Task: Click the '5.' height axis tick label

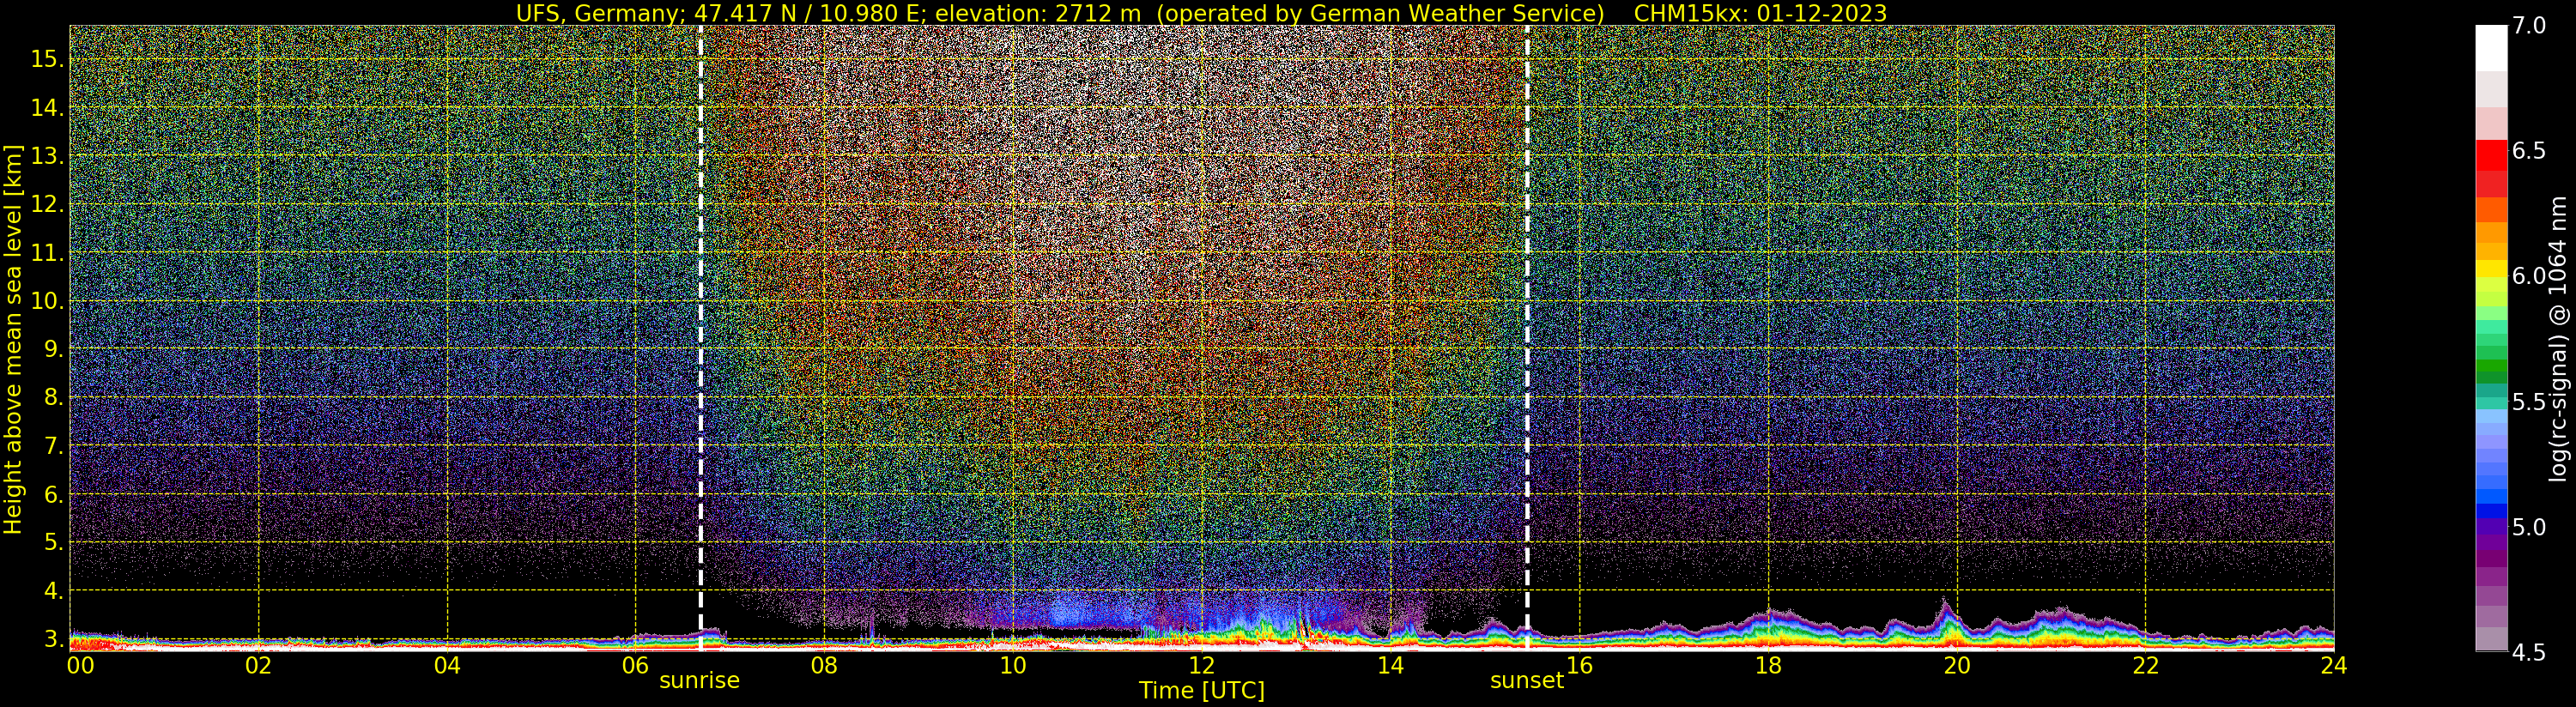Action: 54,543
